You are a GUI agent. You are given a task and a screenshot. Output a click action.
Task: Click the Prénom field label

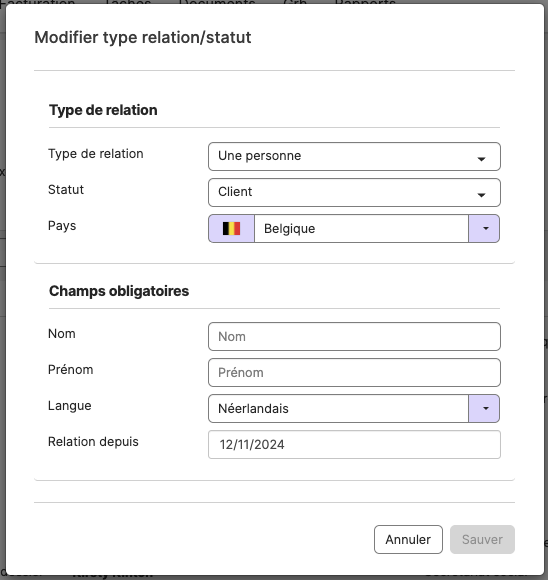coord(71,370)
